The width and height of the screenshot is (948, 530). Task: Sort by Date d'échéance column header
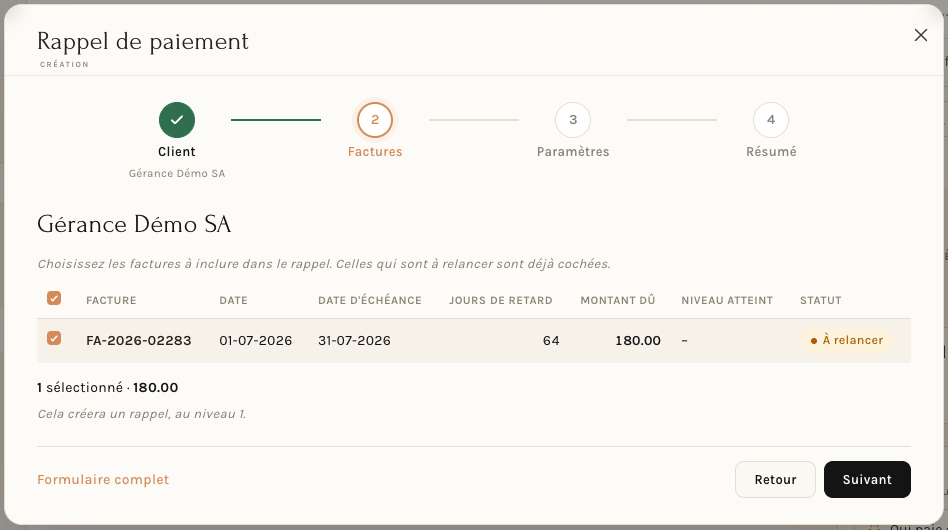click(x=370, y=300)
